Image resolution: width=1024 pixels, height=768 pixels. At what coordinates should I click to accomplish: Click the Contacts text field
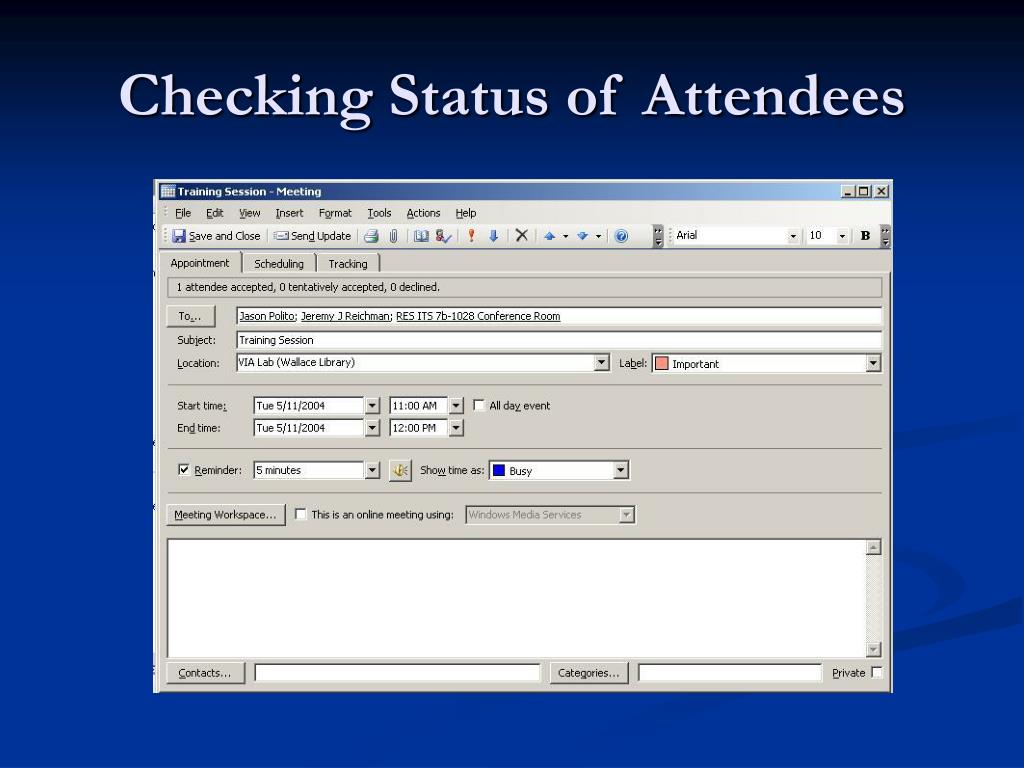397,673
